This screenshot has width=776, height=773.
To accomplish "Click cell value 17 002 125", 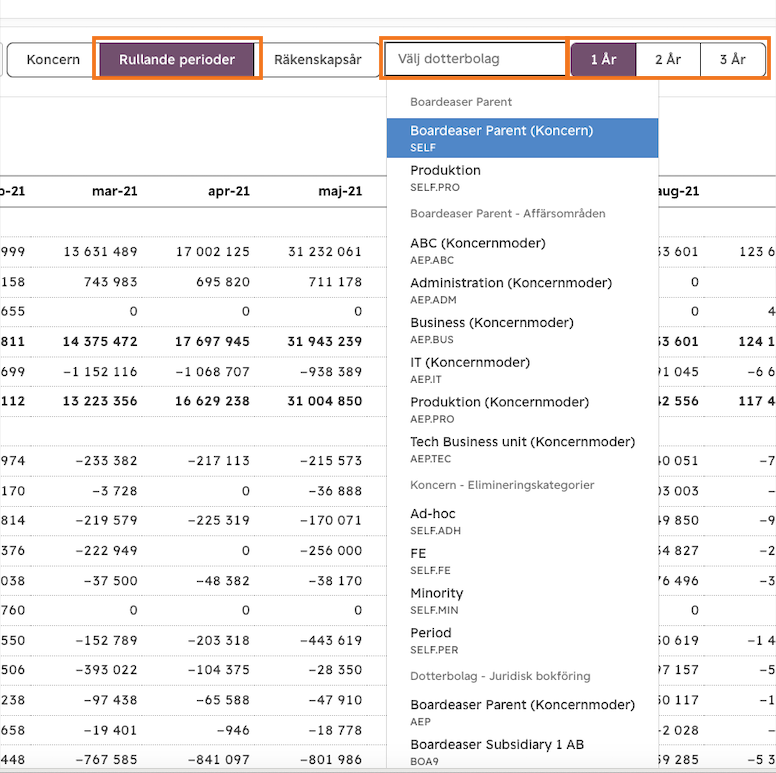I will click(x=213, y=252).
